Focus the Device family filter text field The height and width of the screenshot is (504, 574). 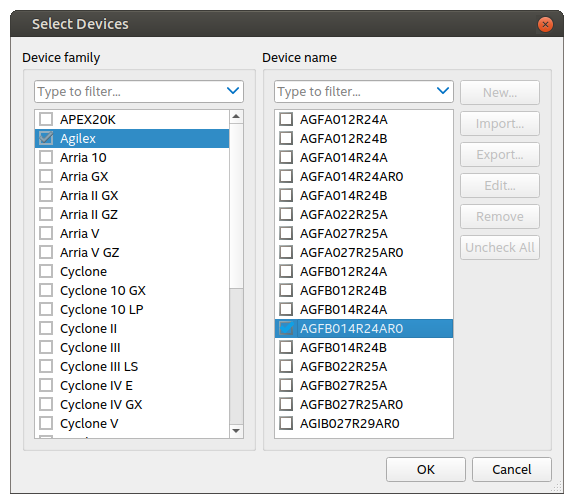click(x=130, y=91)
